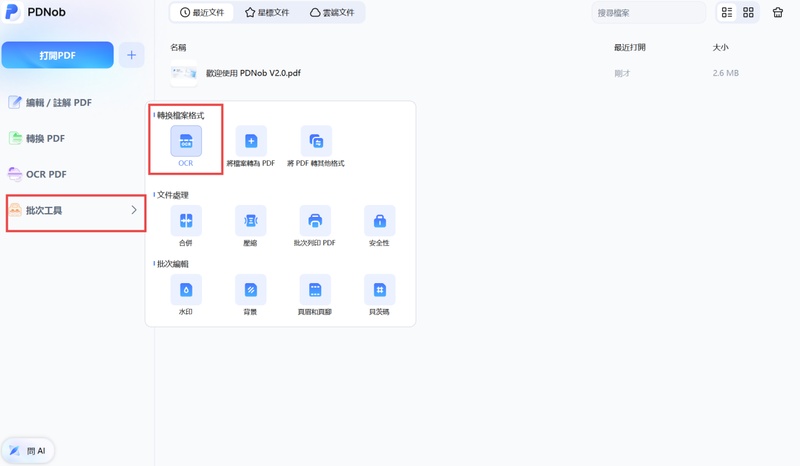Viewport: 800px width, 466px height.
Task: Open the batch OCR tool
Action: click(x=186, y=141)
